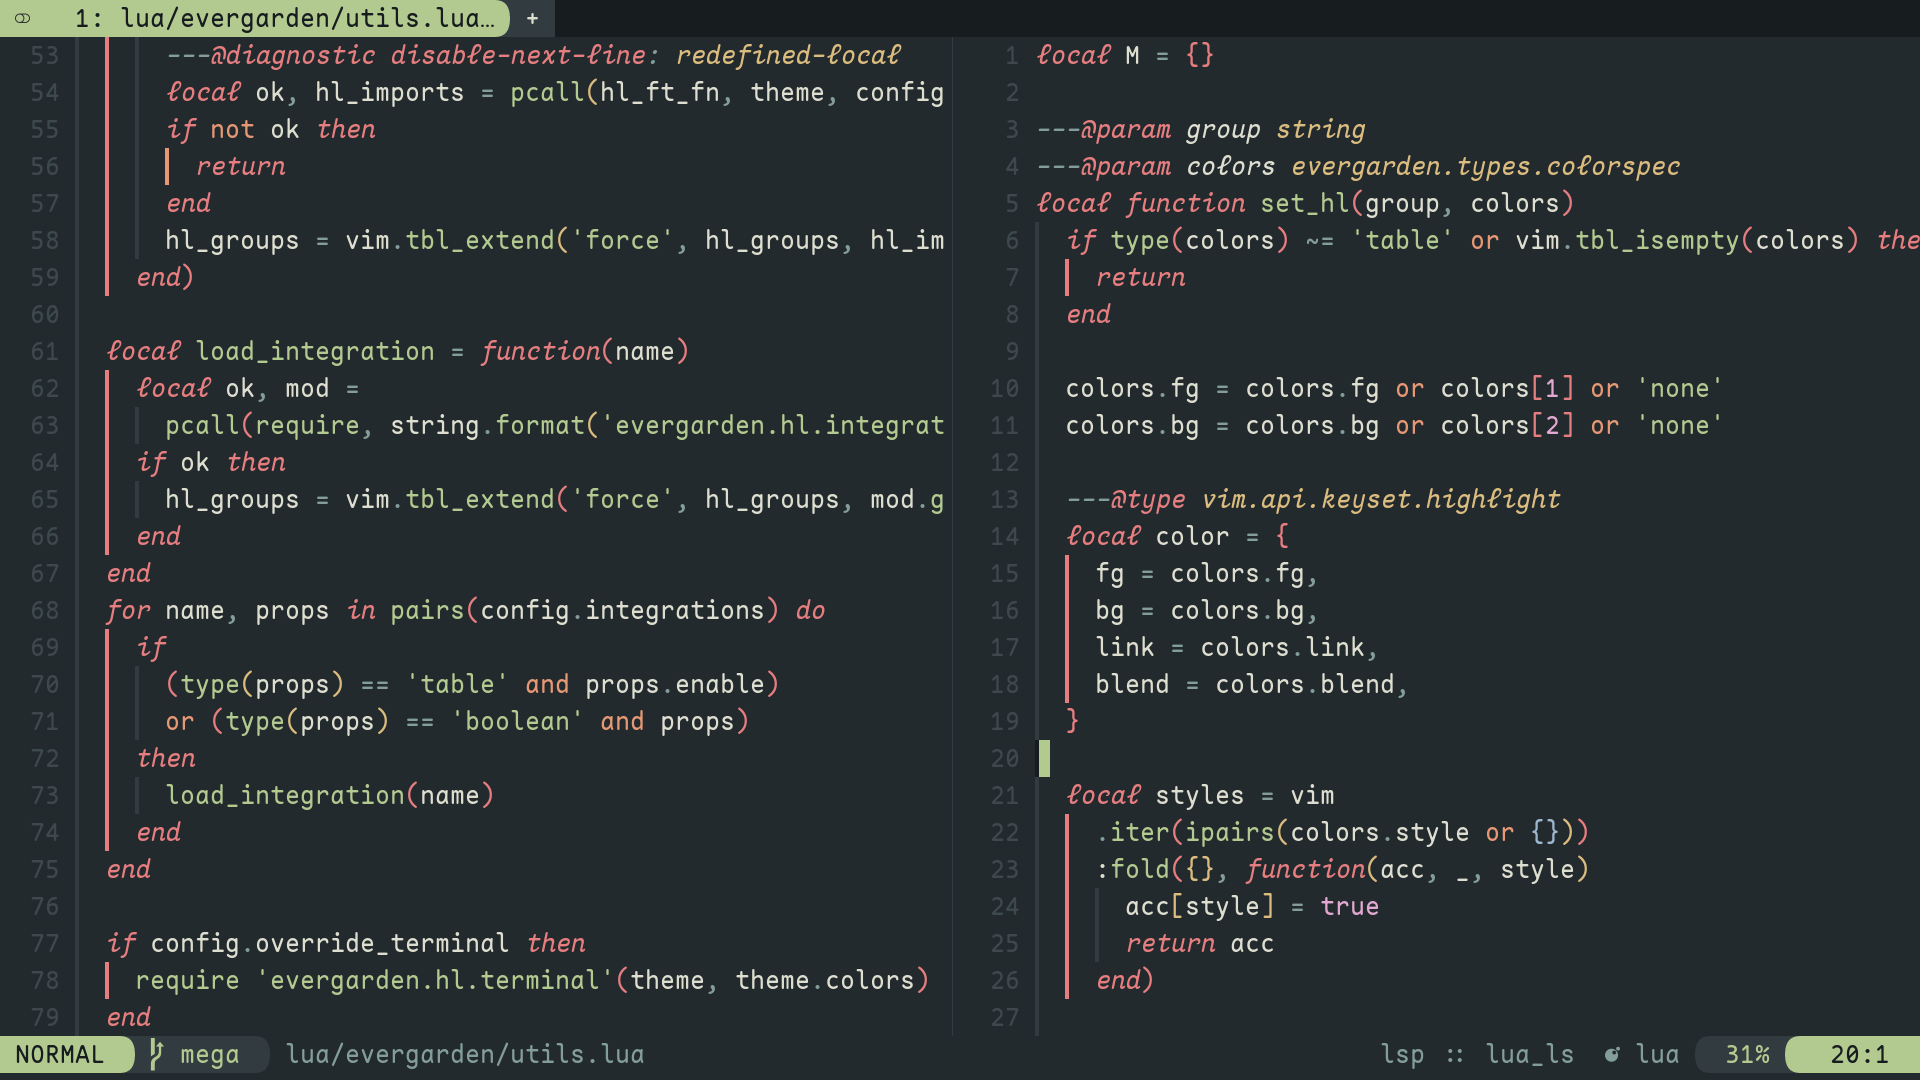
Task: Place cursor on the line 20 cursor block
Action: point(1044,759)
